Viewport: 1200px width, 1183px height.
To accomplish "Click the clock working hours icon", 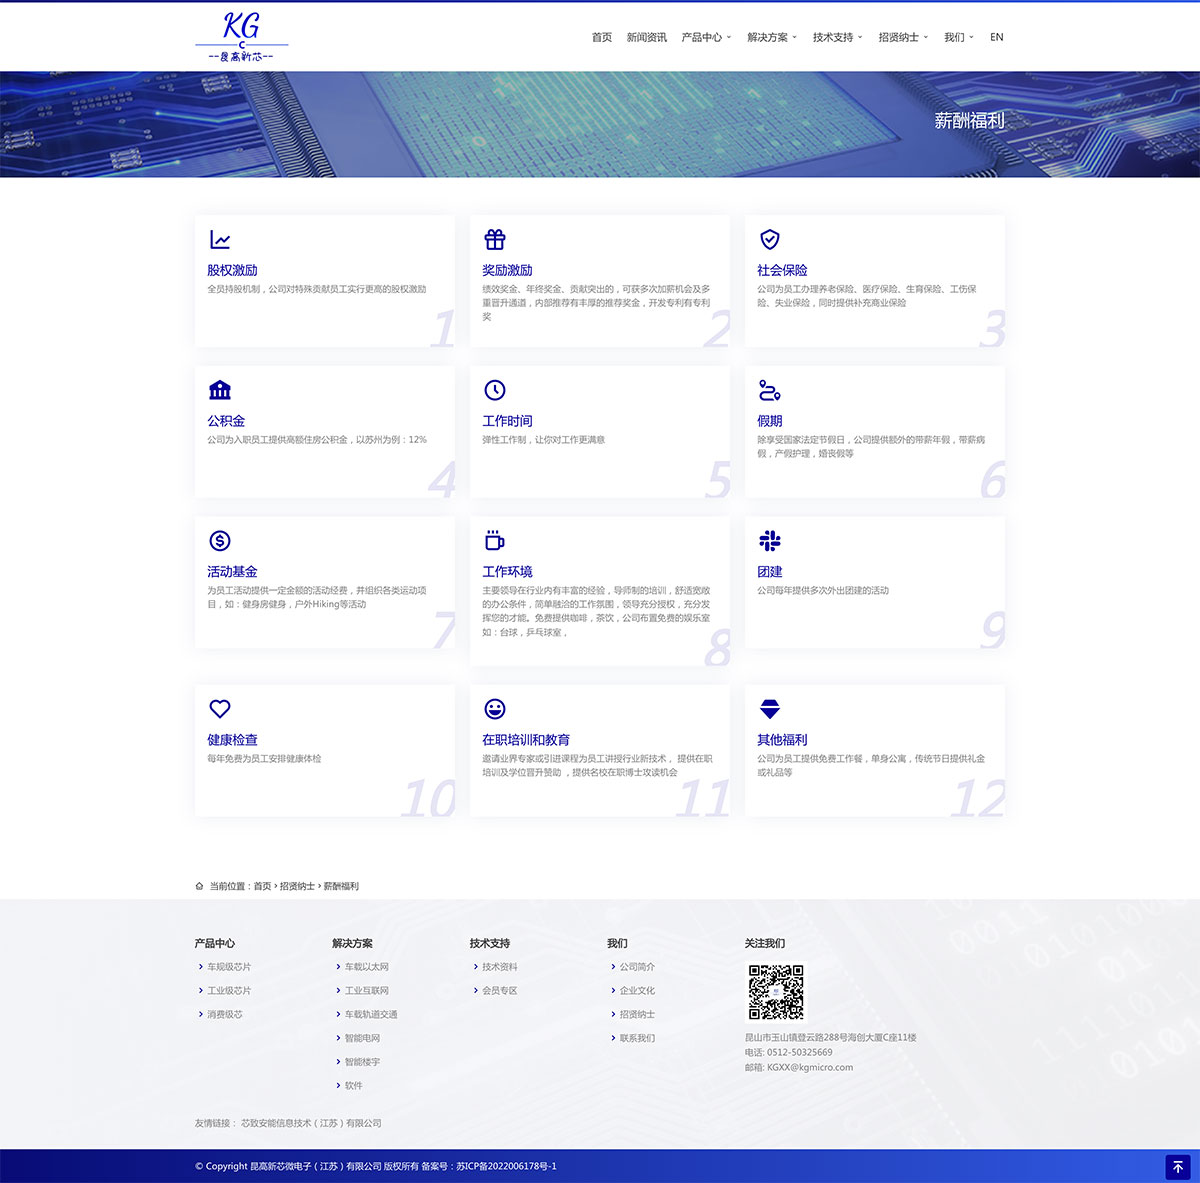I will click(x=495, y=390).
